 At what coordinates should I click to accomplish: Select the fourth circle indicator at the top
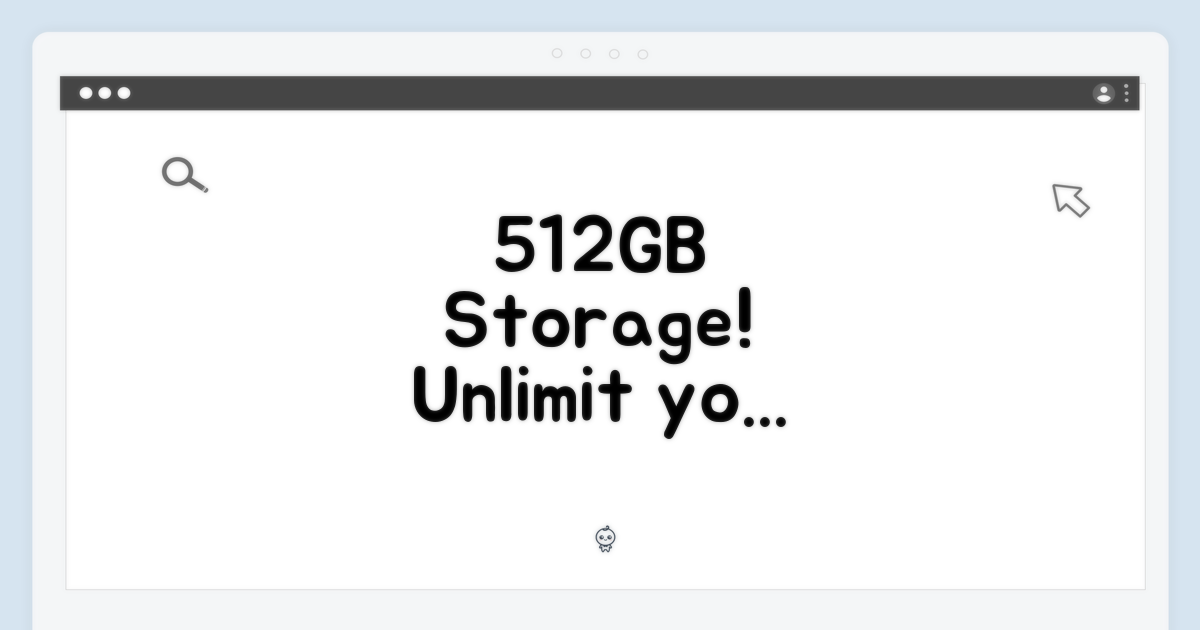coord(643,54)
